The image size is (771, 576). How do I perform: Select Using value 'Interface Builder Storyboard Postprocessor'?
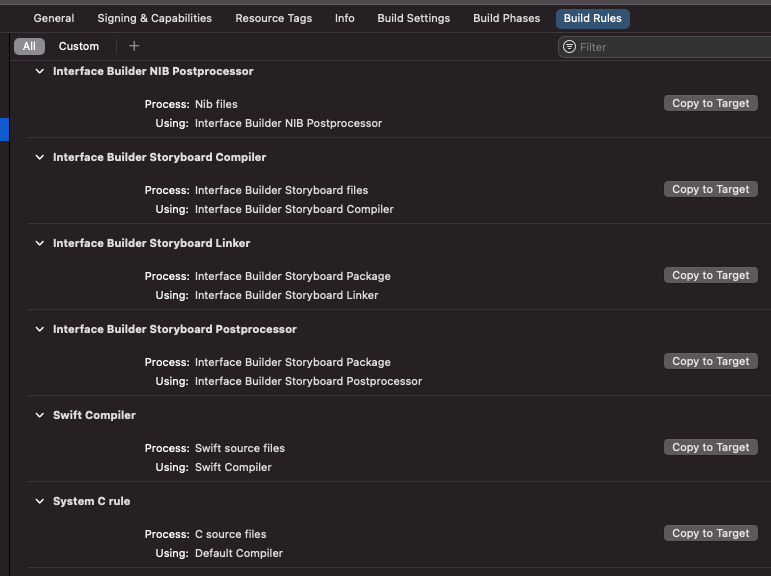click(308, 382)
